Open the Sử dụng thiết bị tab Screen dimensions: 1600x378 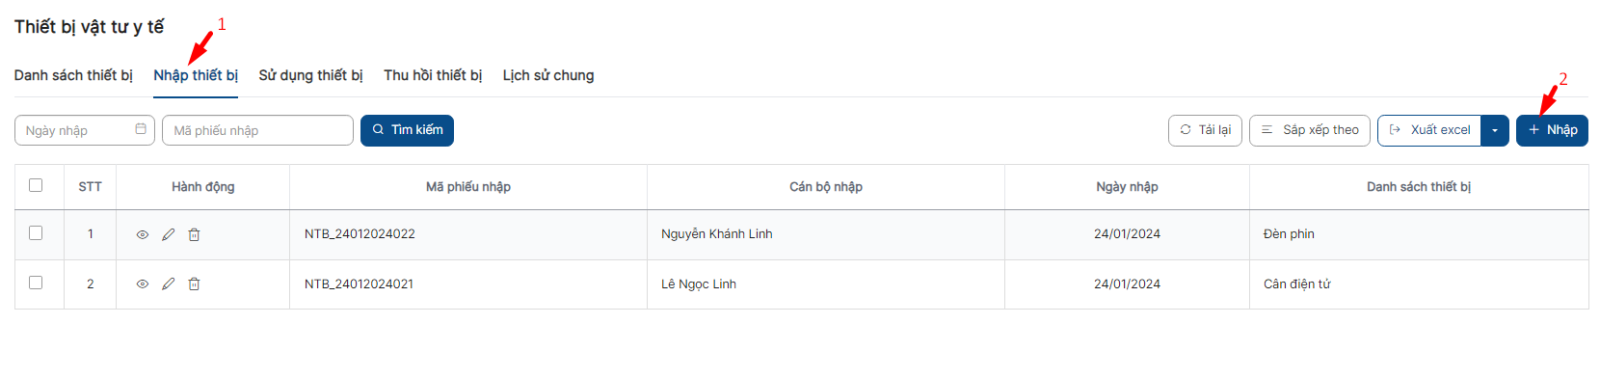(x=310, y=75)
